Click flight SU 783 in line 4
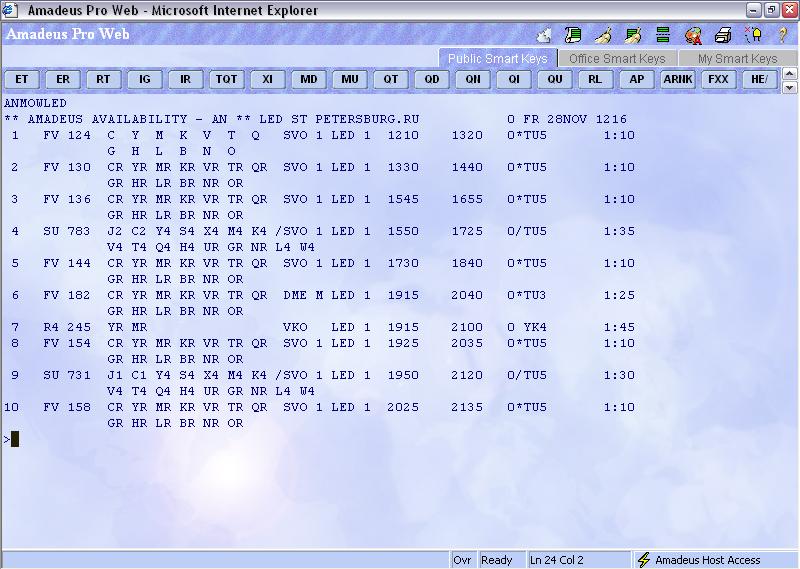800x569 pixels. click(x=67, y=231)
